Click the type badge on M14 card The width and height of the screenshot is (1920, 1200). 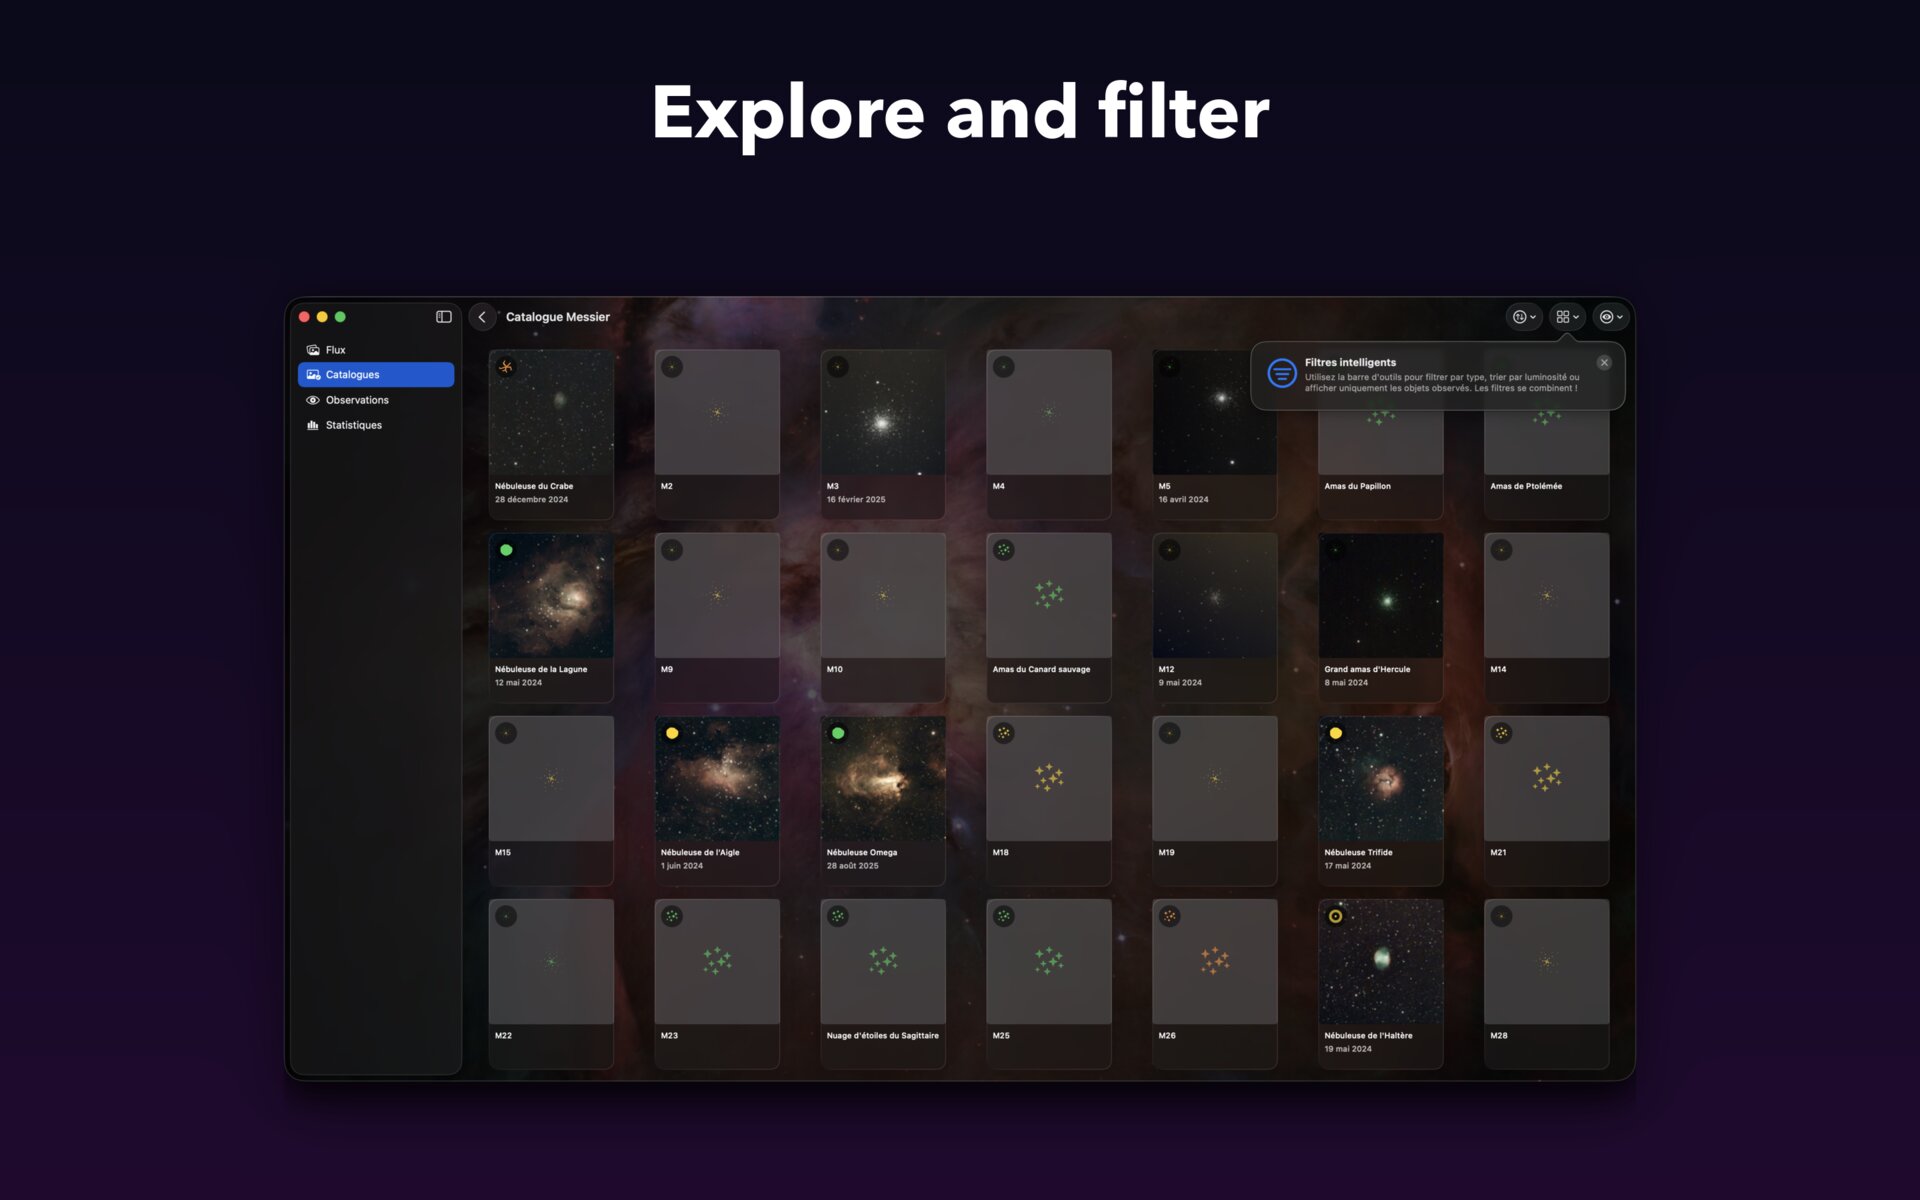tap(1502, 550)
